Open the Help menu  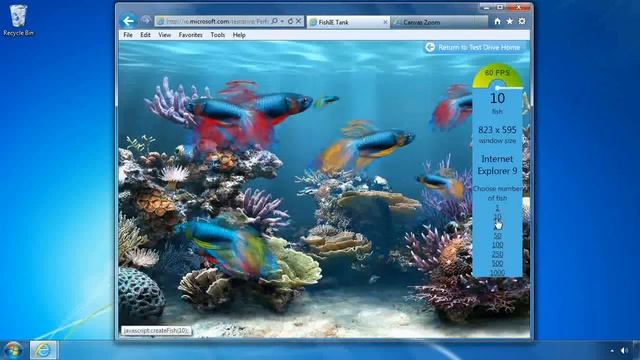pos(239,35)
